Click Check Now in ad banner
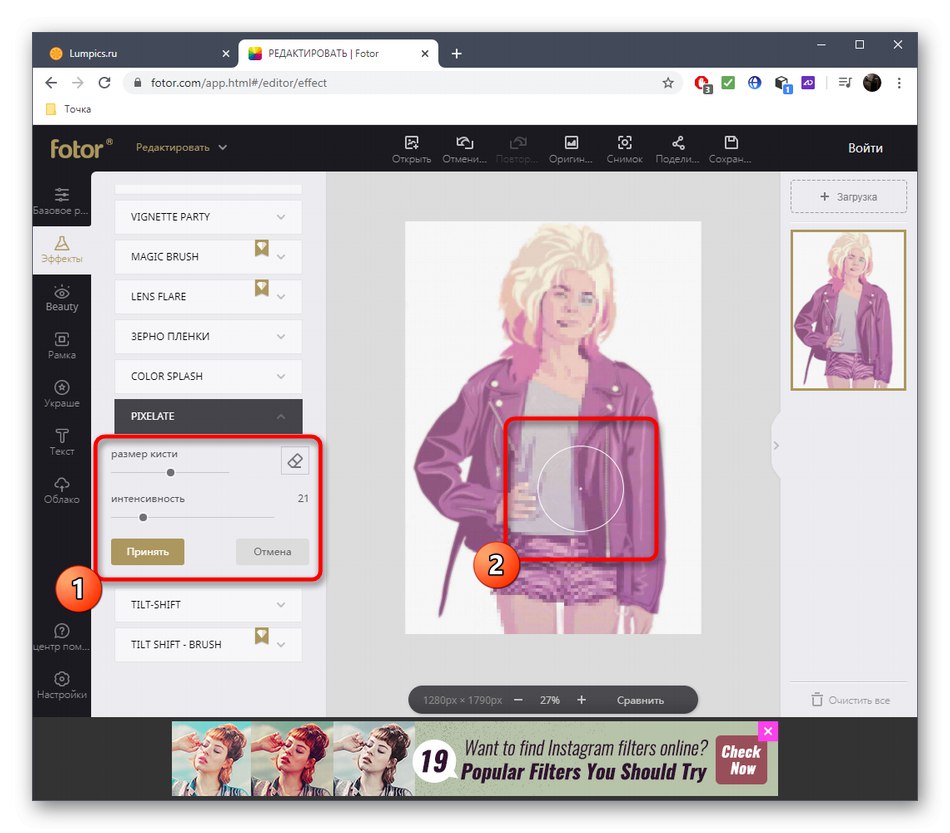The image size is (950, 833). coord(741,760)
